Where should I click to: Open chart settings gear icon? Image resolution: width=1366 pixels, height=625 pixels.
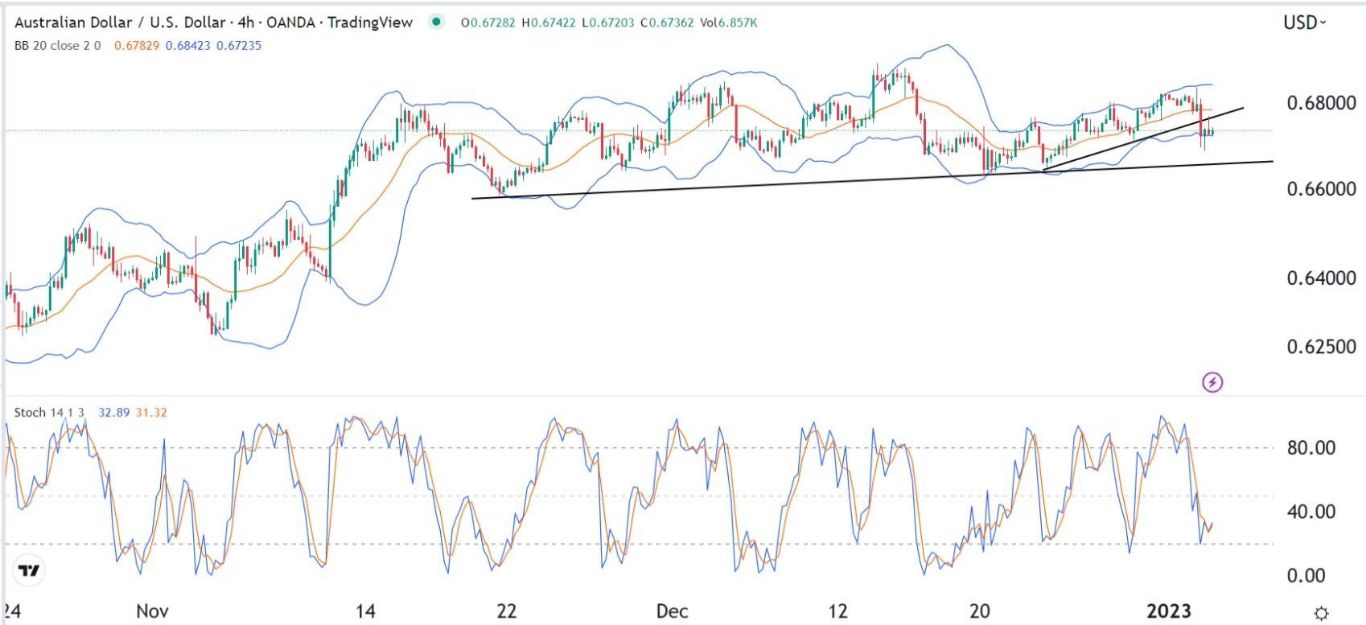[1321, 612]
